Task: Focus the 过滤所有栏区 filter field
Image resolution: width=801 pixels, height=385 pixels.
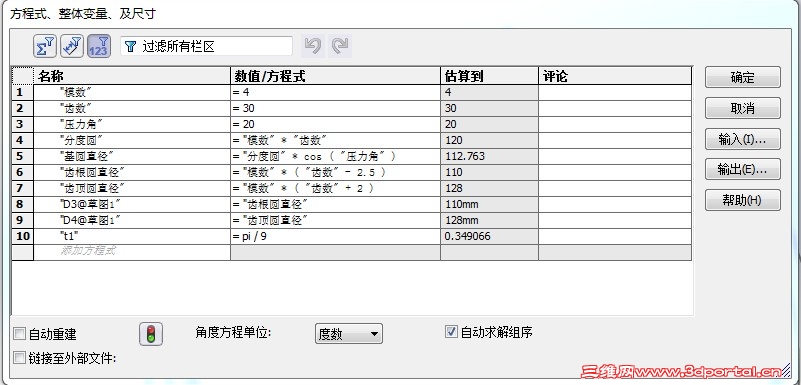Action: tap(206, 46)
